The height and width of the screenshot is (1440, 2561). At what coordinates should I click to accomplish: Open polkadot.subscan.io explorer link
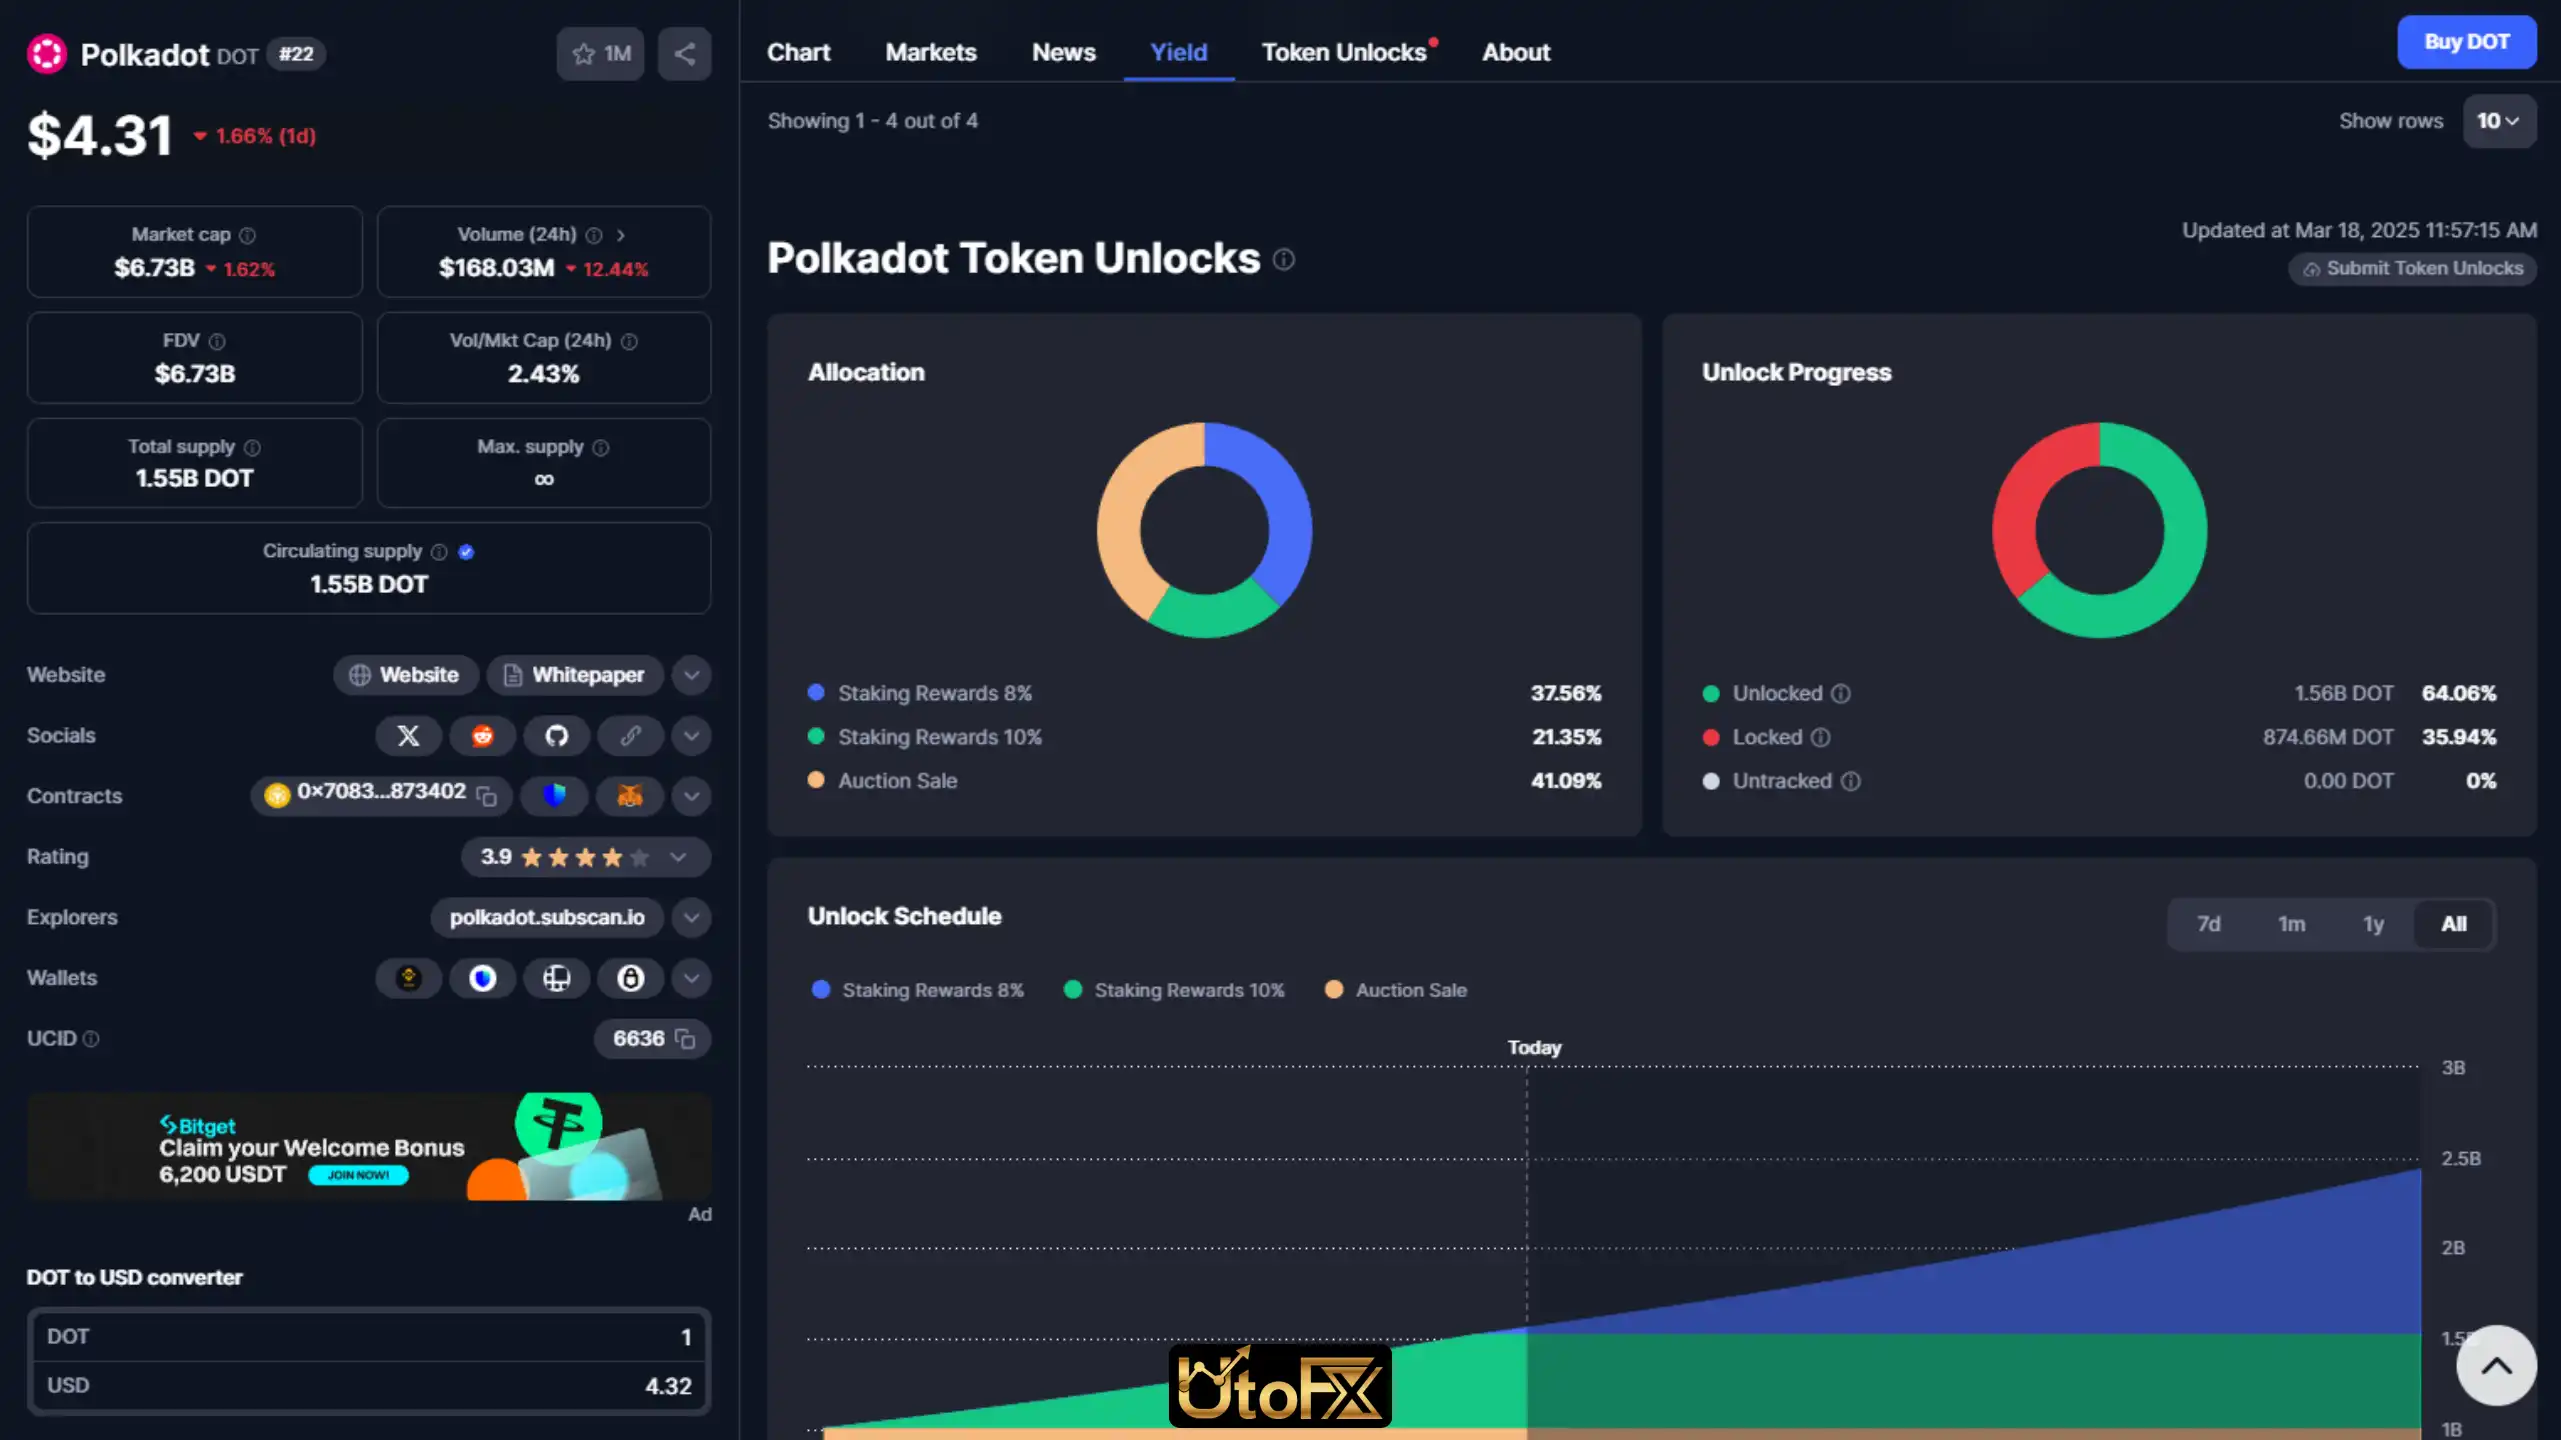click(x=547, y=918)
